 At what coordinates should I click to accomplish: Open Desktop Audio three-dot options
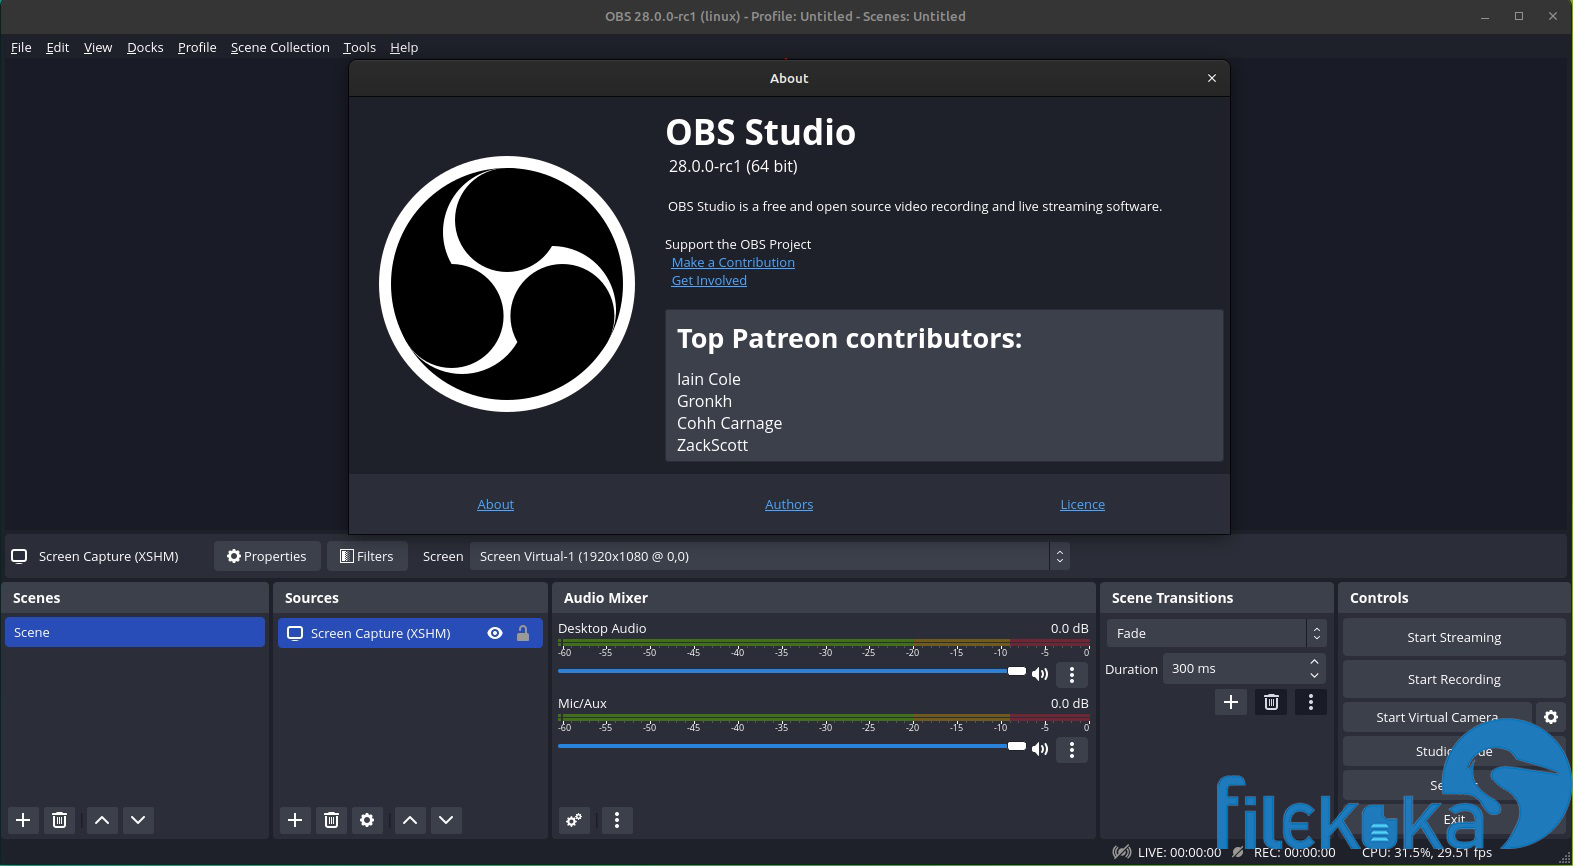point(1072,674)
